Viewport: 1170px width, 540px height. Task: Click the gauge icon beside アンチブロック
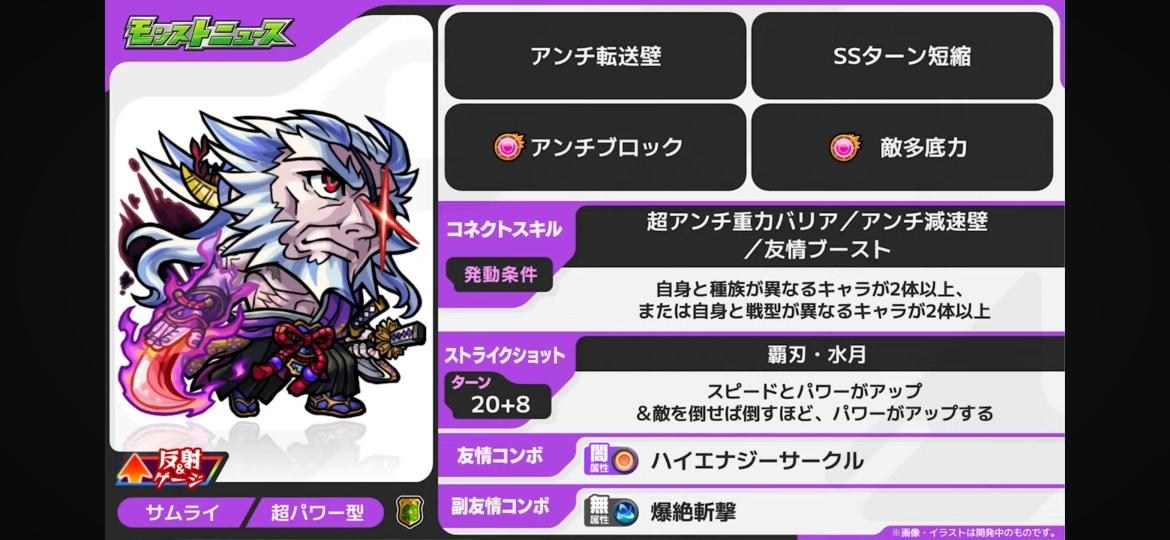tap(510, 147)
